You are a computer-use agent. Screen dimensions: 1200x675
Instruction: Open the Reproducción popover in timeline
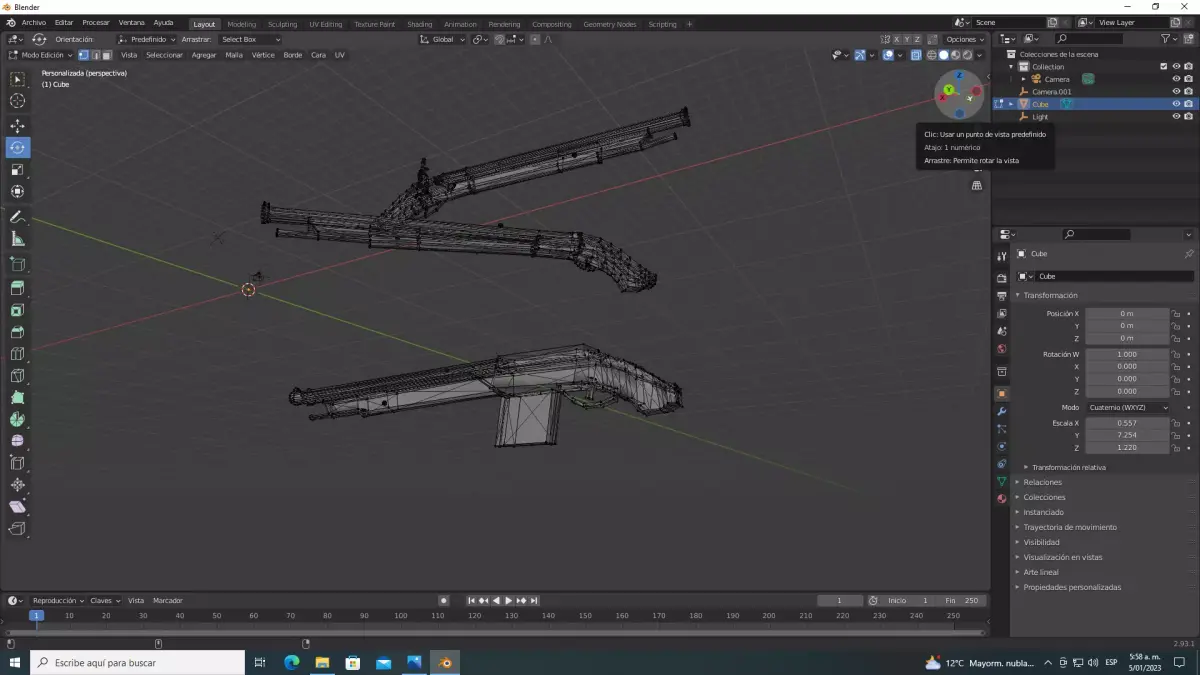pos(56,600)
